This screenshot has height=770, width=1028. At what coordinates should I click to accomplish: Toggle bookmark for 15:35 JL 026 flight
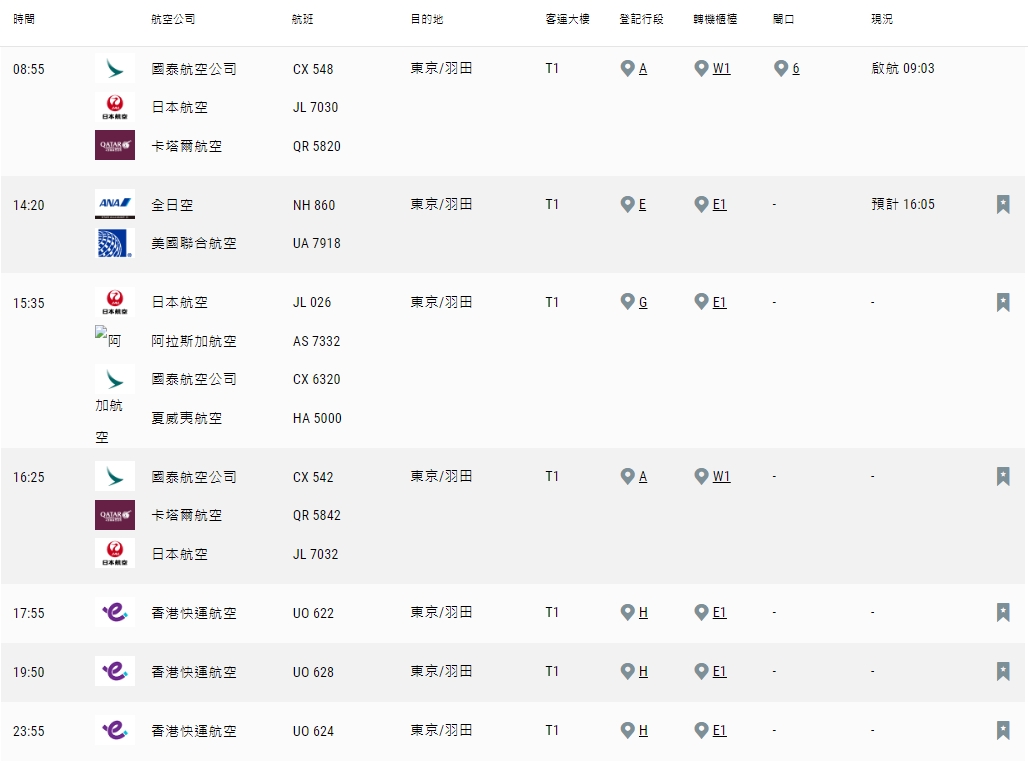click(1002, 302)
